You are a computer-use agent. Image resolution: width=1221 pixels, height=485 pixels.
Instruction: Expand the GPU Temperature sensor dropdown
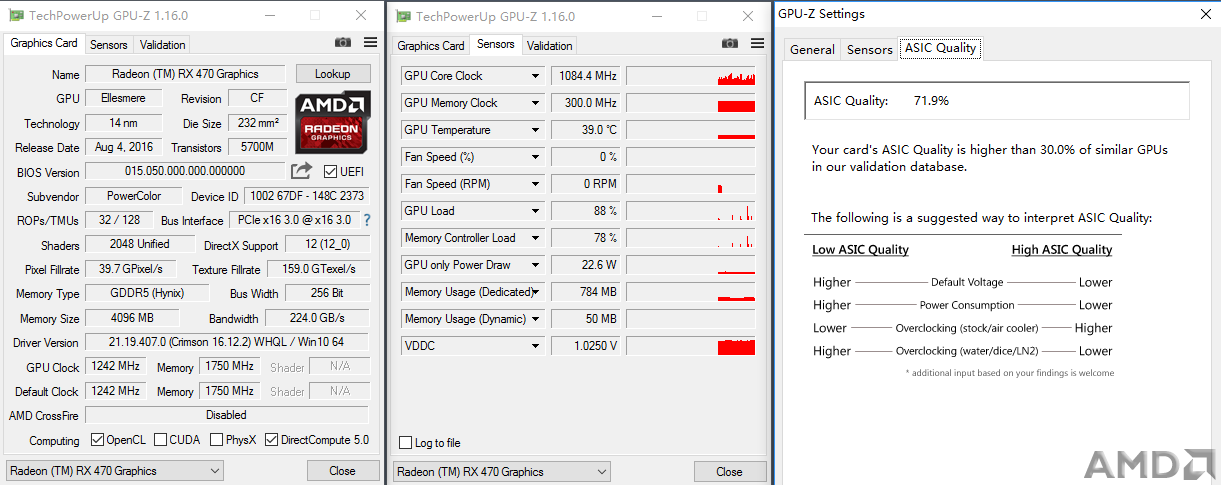(x=535, y=130)
